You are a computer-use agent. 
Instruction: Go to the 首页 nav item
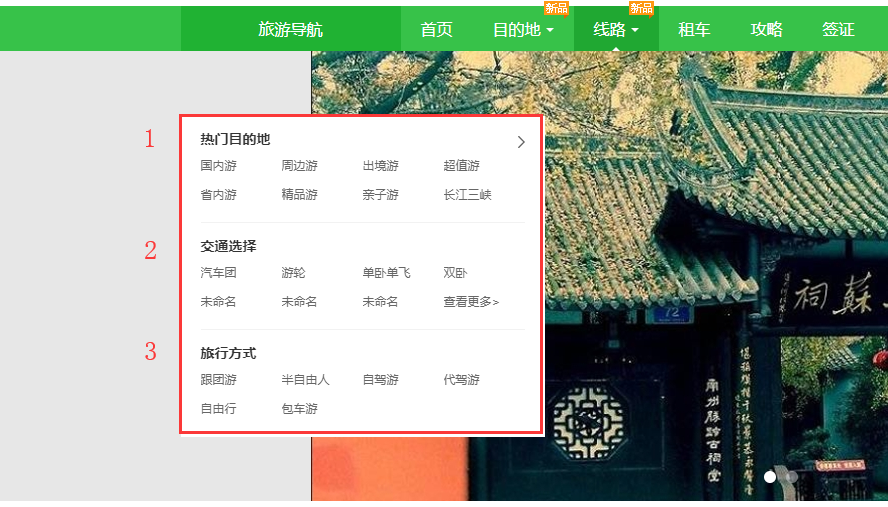pos(436,30)
